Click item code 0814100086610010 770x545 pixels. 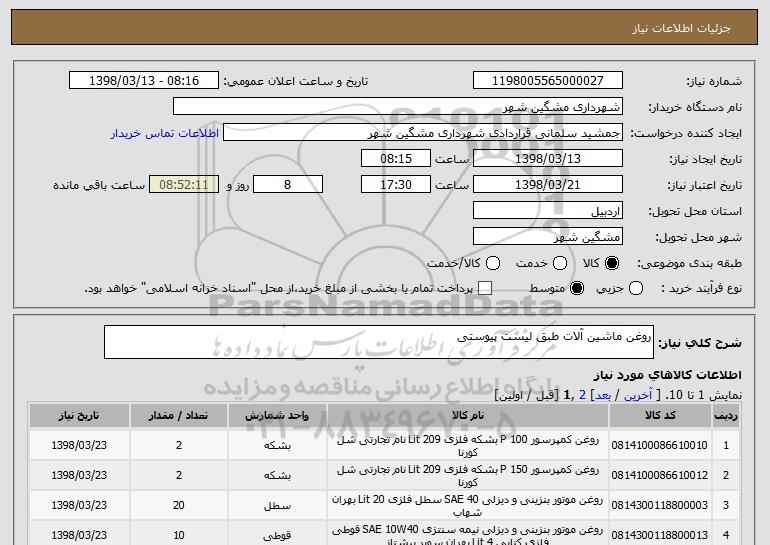pos(660,445)
